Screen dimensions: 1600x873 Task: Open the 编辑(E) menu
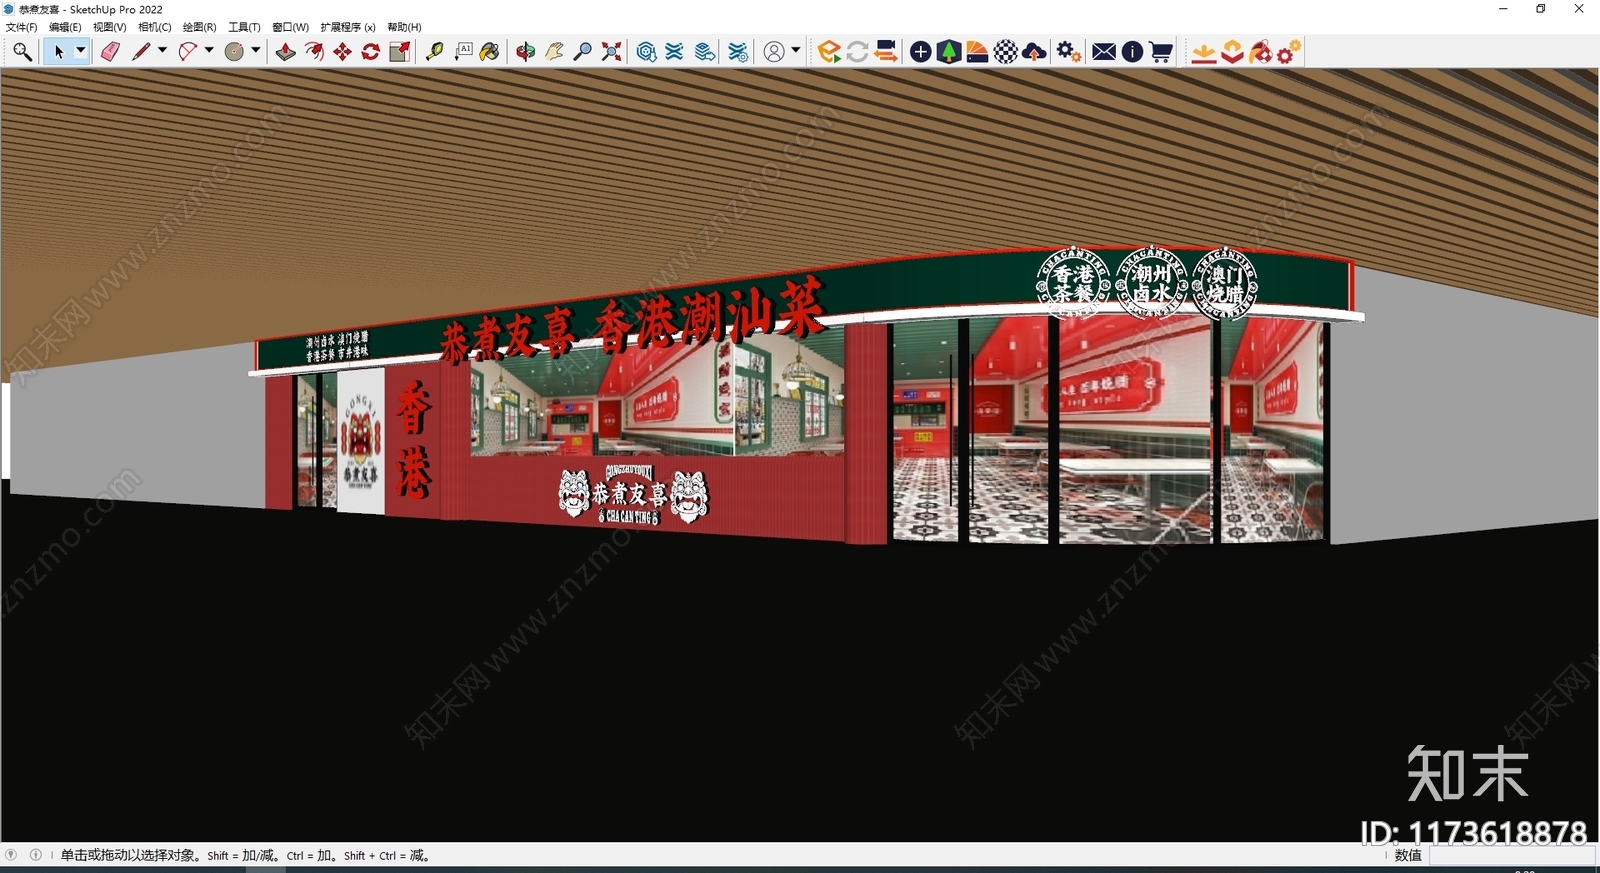65,27
